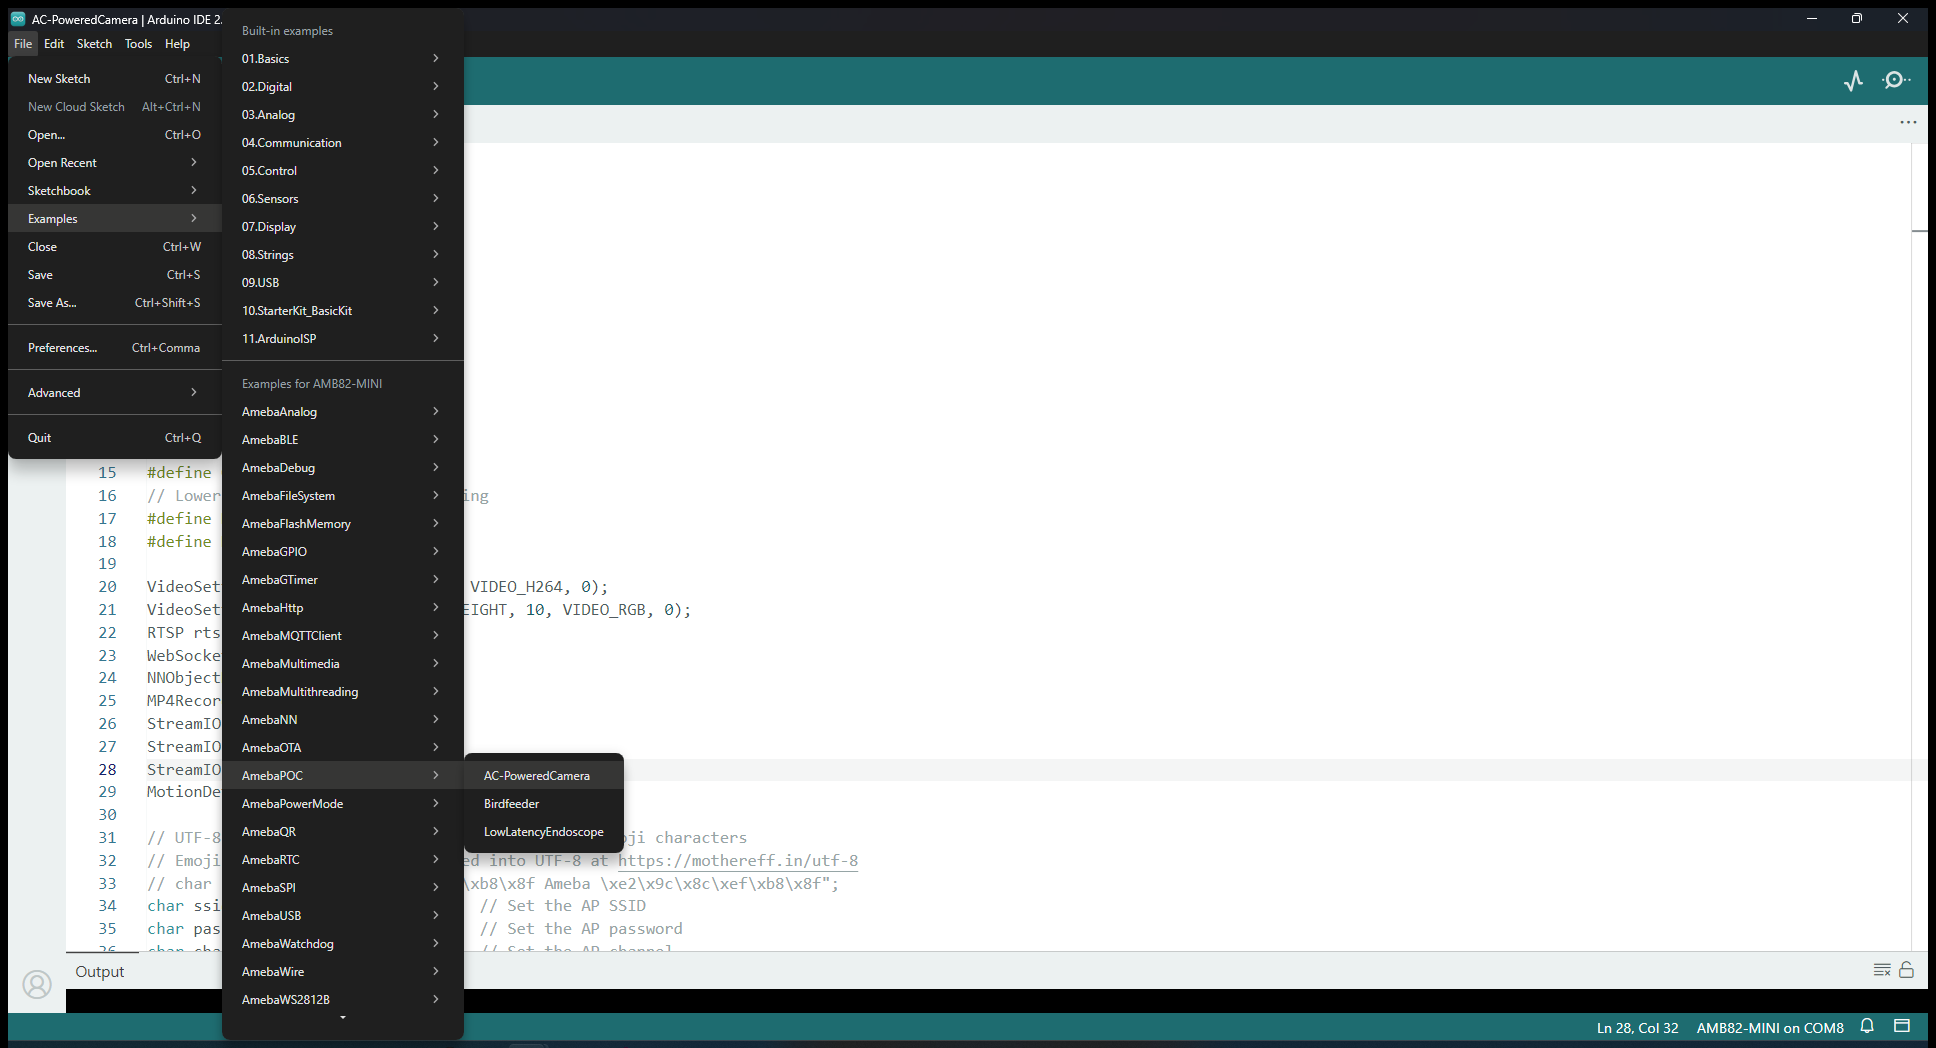Viewport: 1936px width, 1048px height.
Task: Open the Tools menu
Action: pos(138,44)
